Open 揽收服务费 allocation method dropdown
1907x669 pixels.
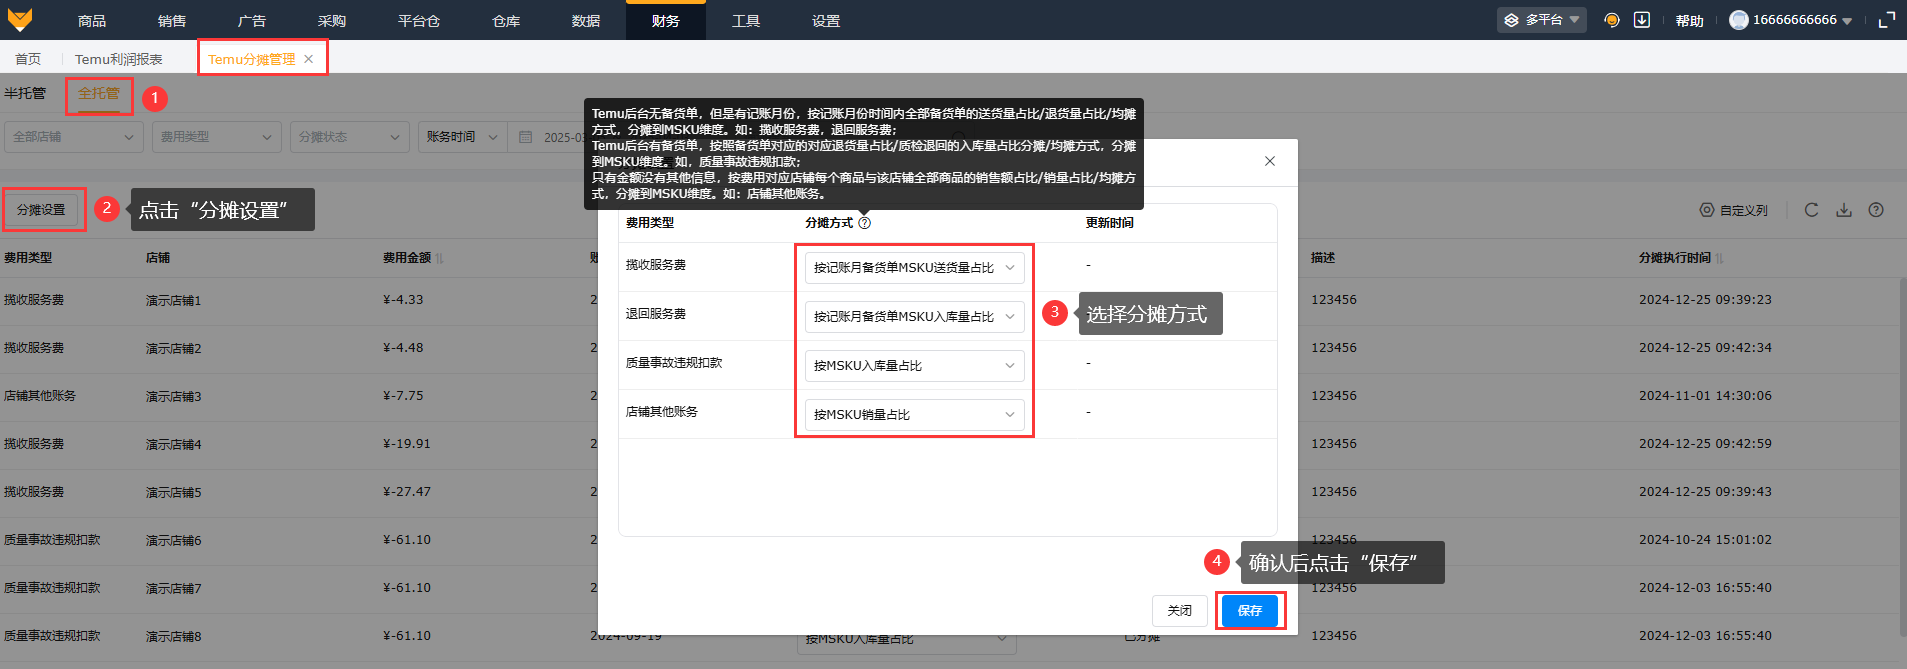coord(914,268)
